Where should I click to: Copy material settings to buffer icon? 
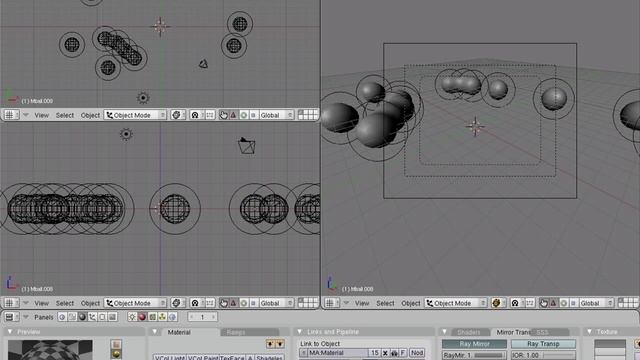270,344
